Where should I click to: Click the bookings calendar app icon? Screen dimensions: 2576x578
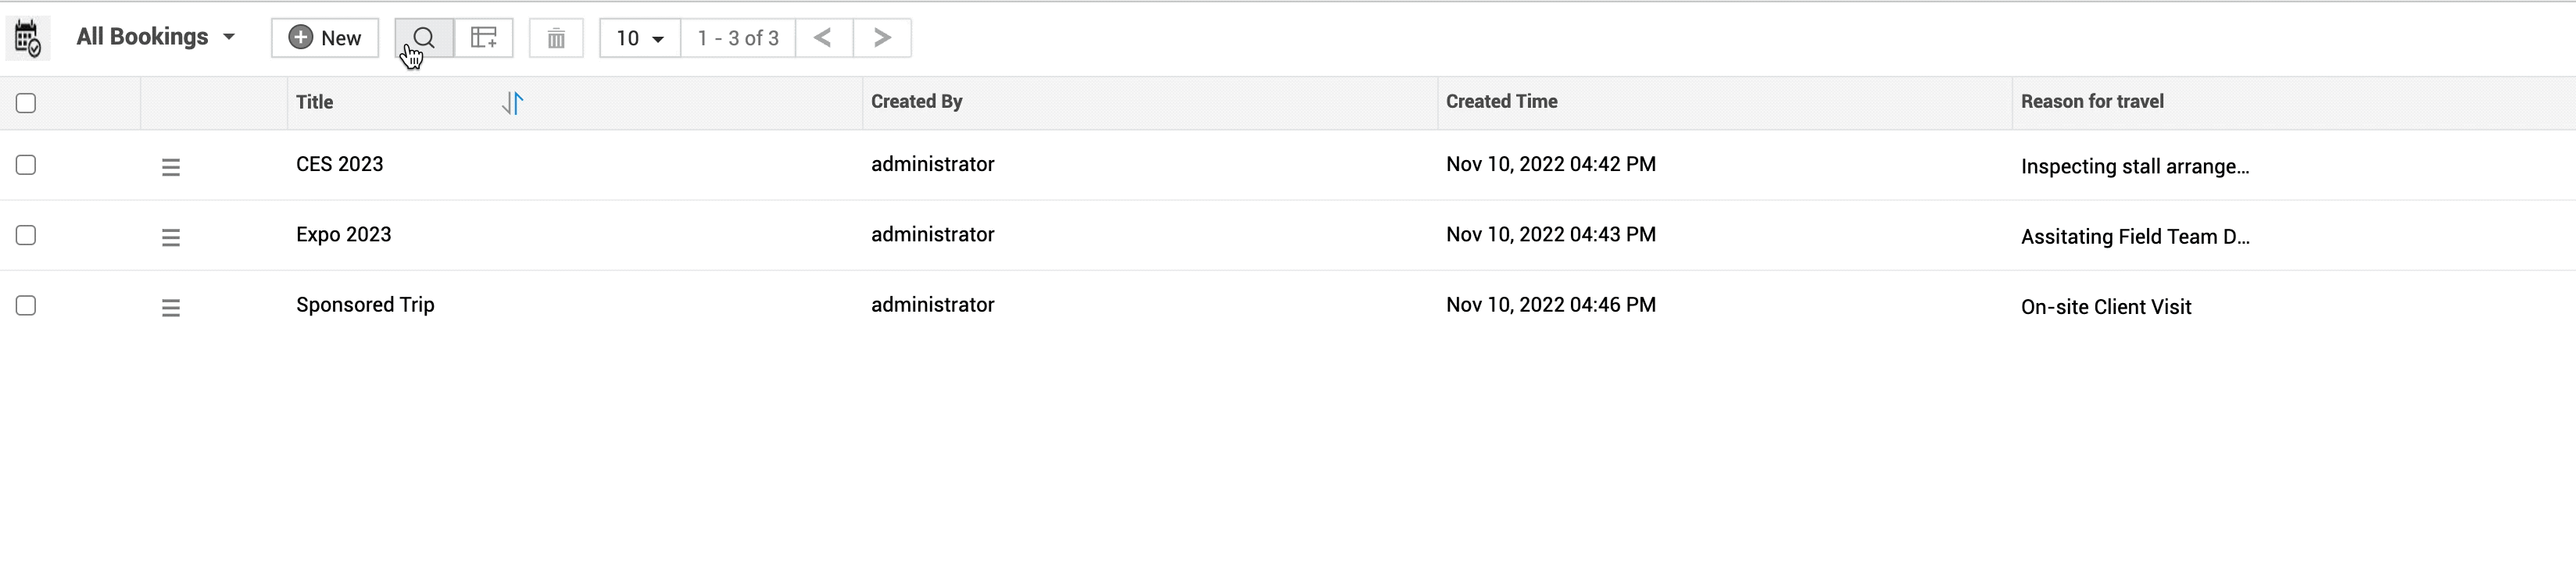click(27, 38)
